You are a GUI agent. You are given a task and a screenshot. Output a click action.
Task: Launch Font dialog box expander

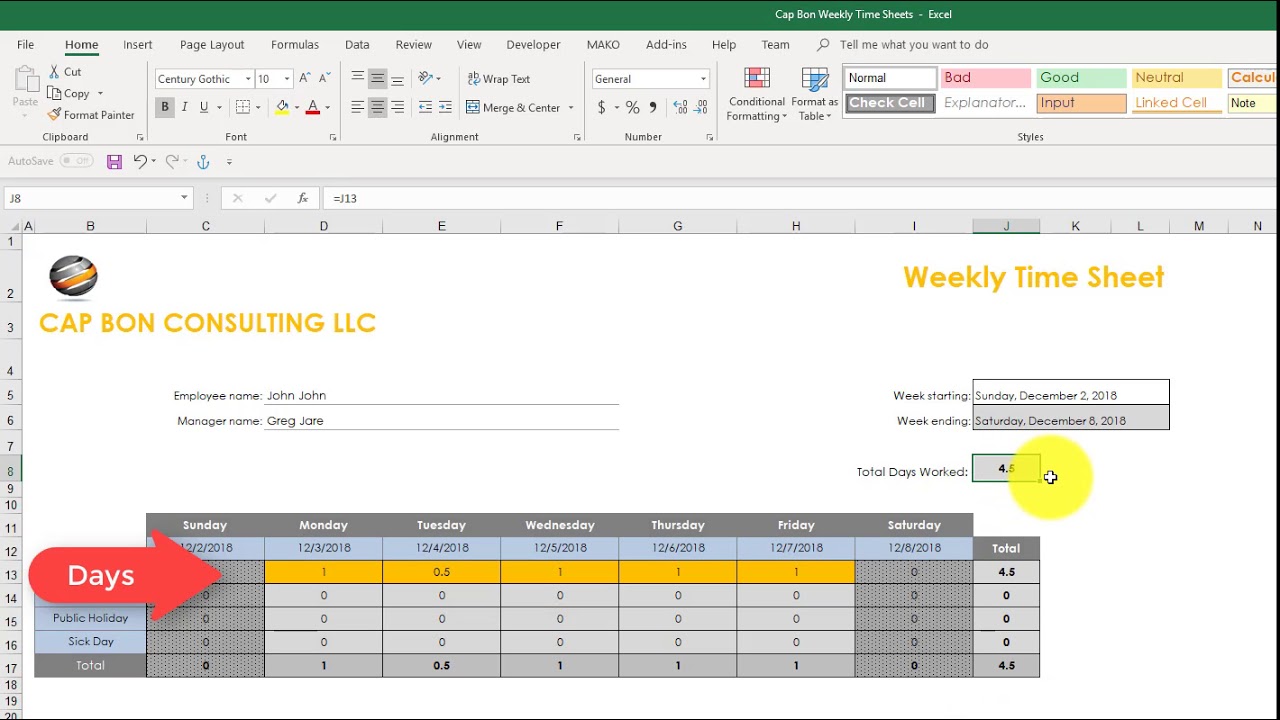333,137
